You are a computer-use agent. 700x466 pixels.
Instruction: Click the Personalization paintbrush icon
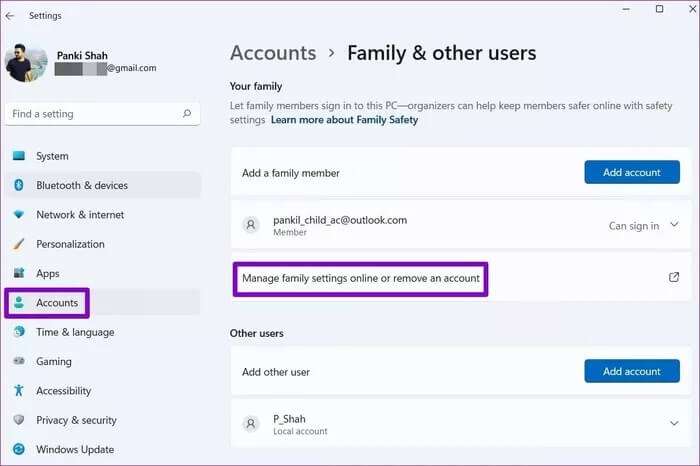click(19, 244)
